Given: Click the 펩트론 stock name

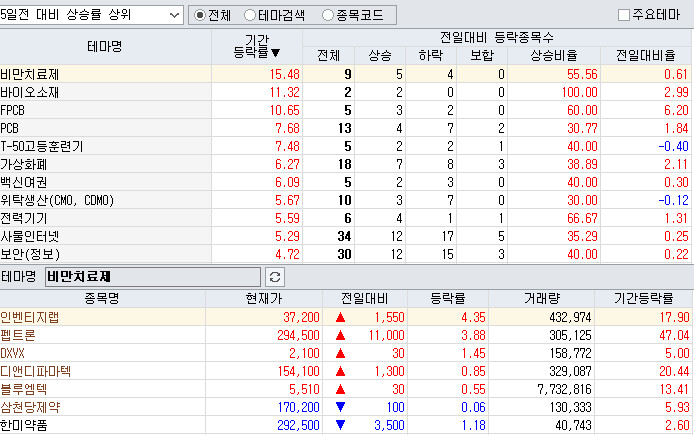Looking at the screenshot, I should coord(18,335).
